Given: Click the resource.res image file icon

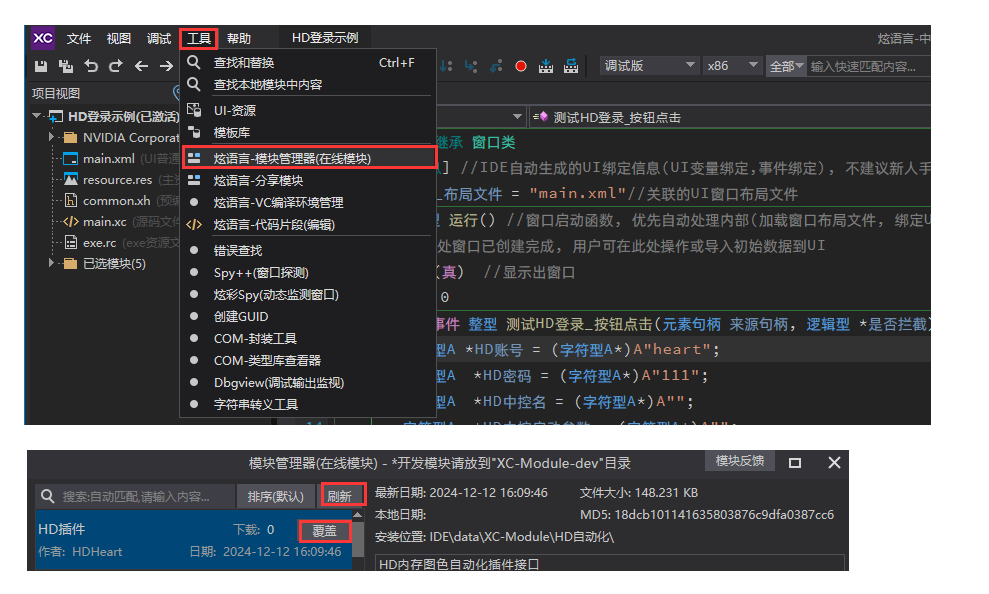Looking at the screenshot, I should click(x=71, y=180).
